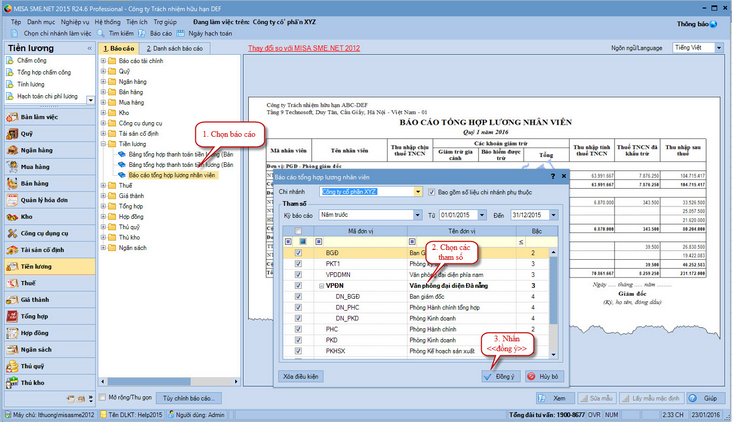732x422 pixels.
Task: Click the Xóa điều kiện button
Action: pyautogui.click(x=301, y=376)
